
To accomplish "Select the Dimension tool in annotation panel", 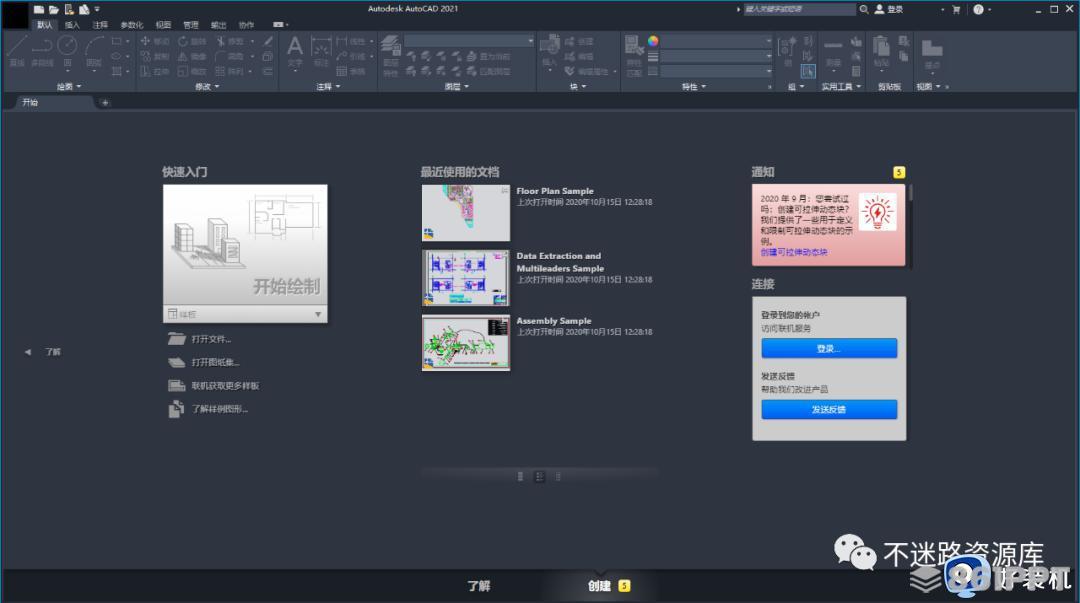I will [321, 50].
